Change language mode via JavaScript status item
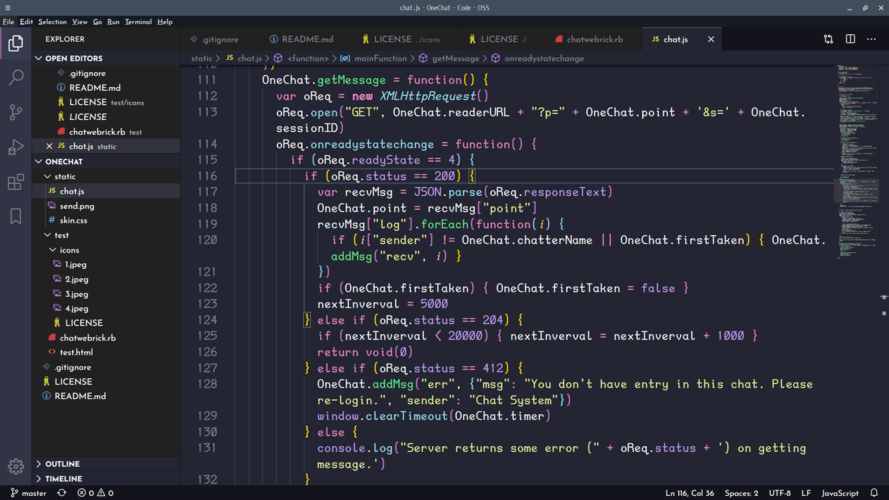The image size is (889, 500). (x=840, y=493)
